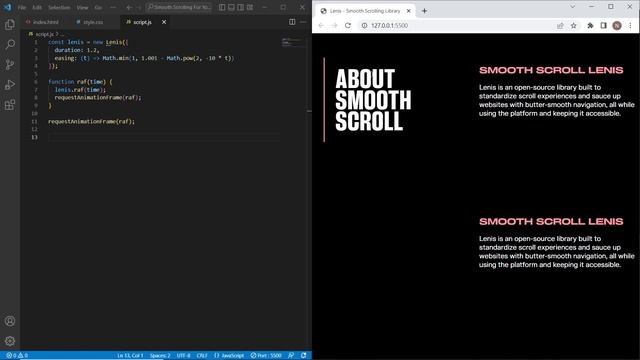Select the script.js editor tab
Viewport: 640px width, 360px height.
142,22
